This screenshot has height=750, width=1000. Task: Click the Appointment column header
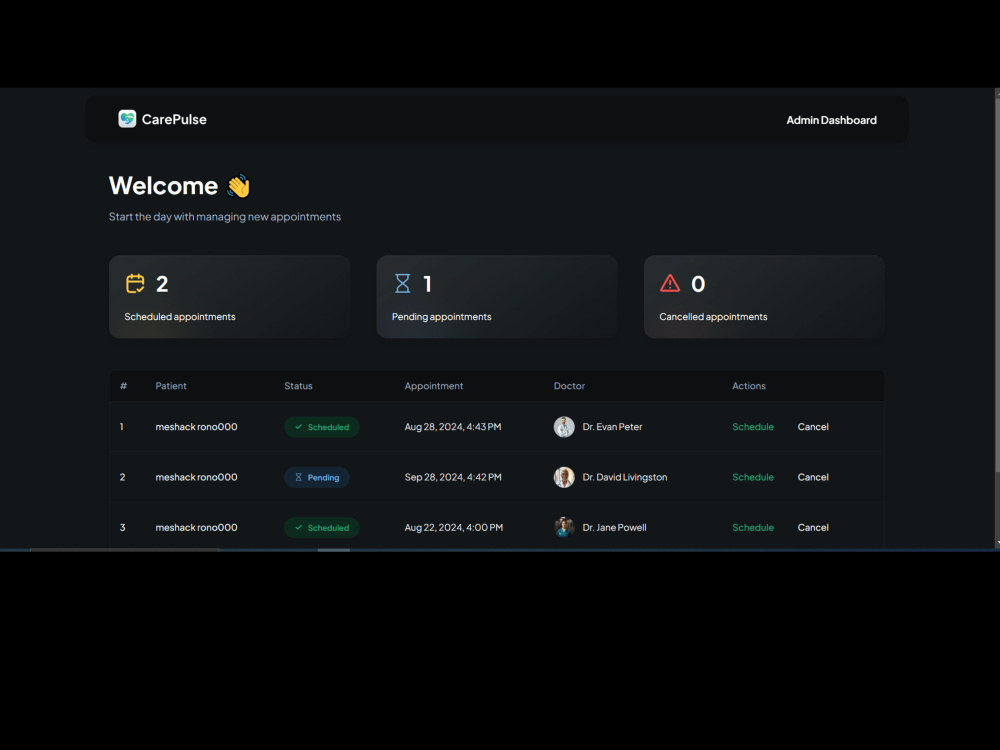[434, 386]
